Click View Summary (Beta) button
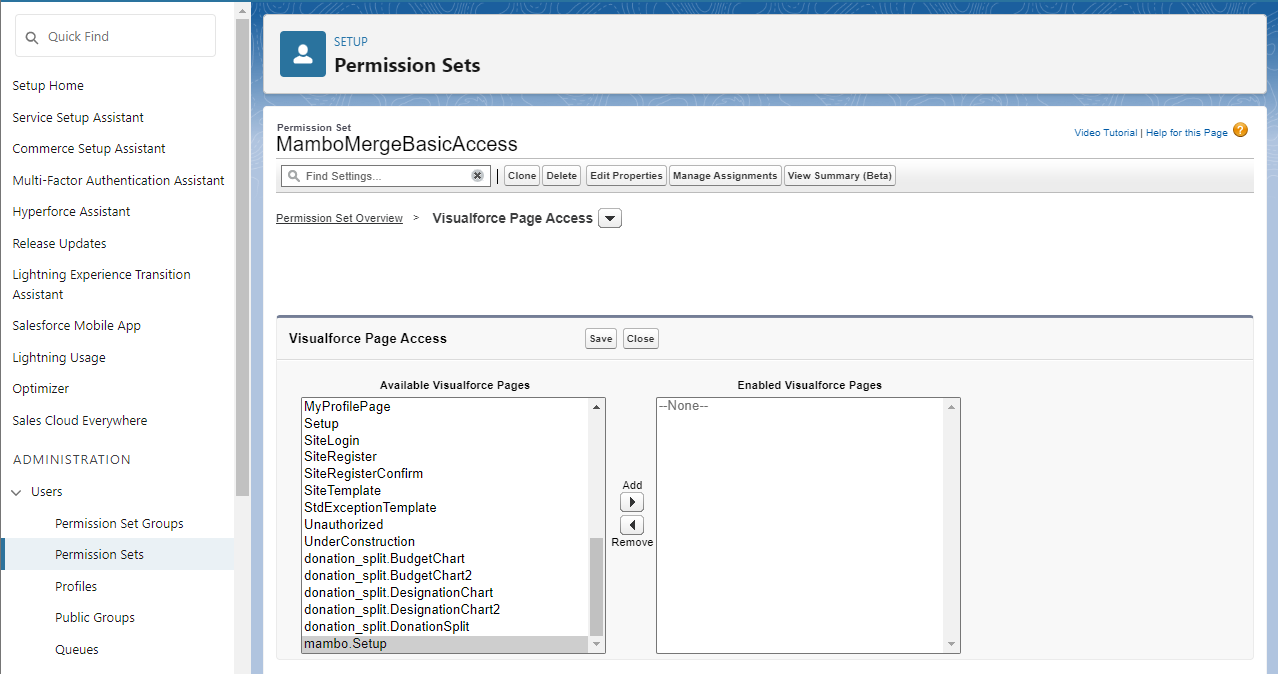 (840, 176)
